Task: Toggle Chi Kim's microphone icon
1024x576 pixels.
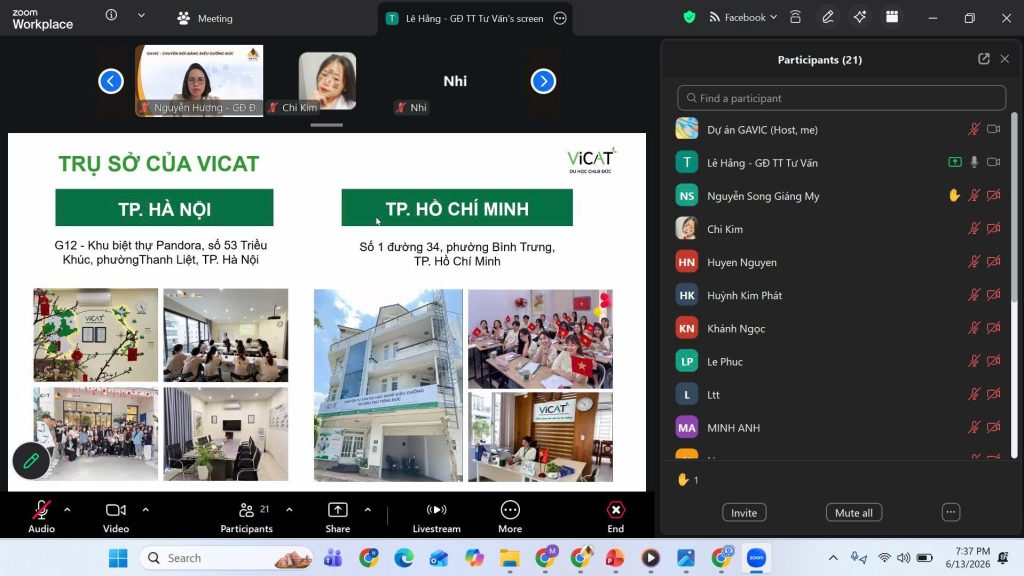Action: pos(974,229)
